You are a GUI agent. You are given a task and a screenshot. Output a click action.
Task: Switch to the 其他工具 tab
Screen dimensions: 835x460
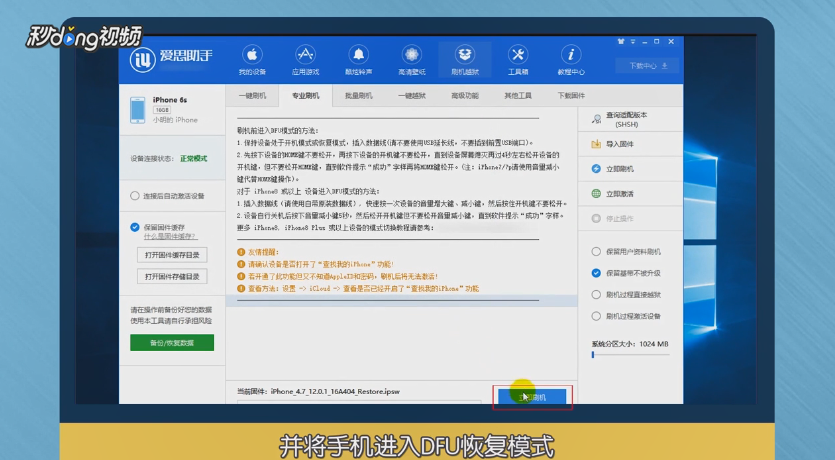pos(518,96)
